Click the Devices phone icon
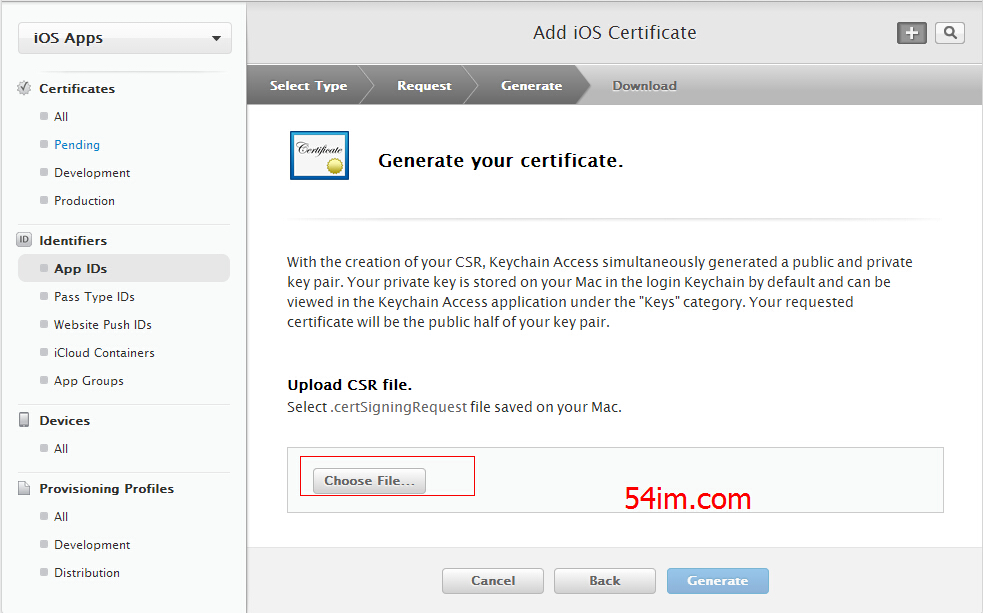 (24, 420)
